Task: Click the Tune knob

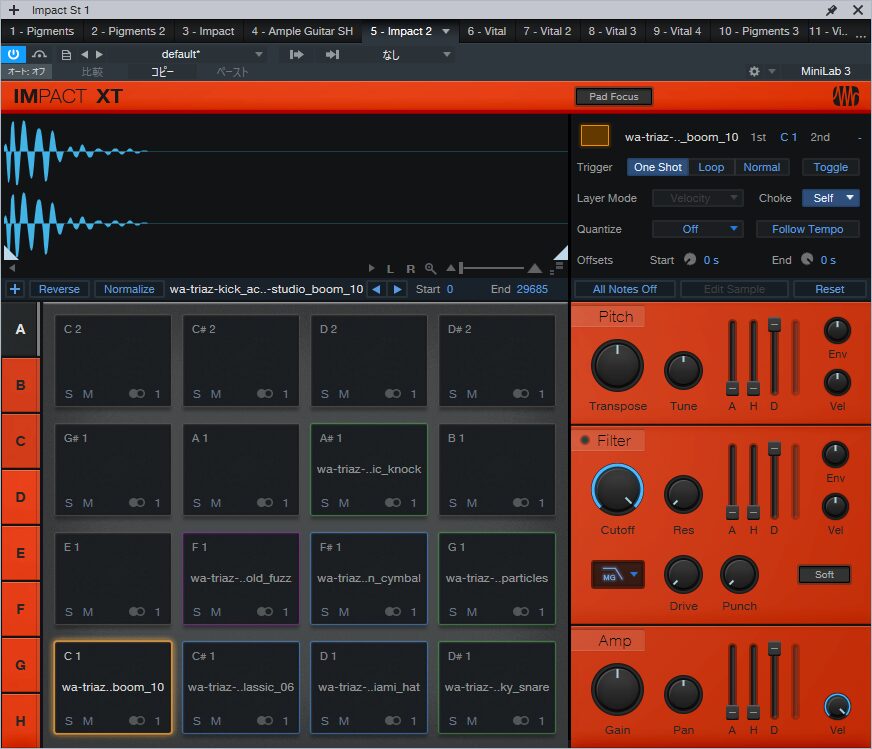Action: pyautogui.click(x=683, y=370)
